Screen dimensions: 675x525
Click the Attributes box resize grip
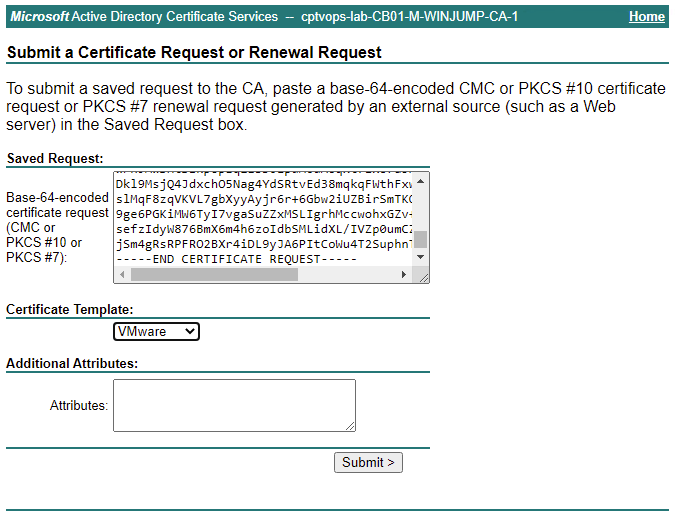pyautogui.click(x=349, y=425)
